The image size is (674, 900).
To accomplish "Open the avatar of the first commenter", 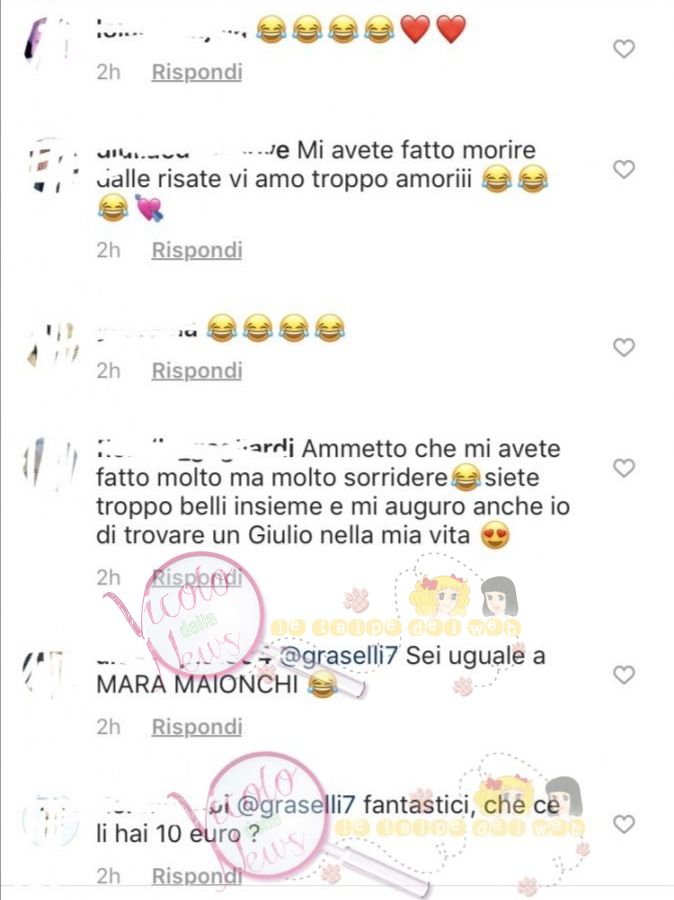I will tap(49, 43).
